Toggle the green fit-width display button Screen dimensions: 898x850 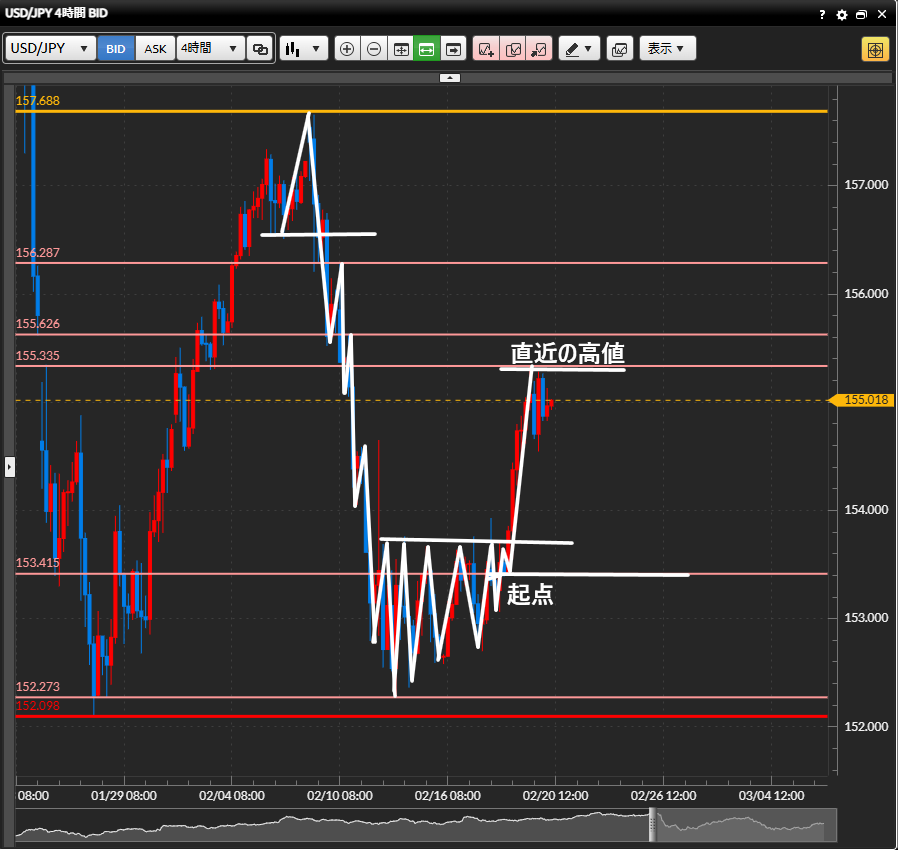[x=427, y=49]
